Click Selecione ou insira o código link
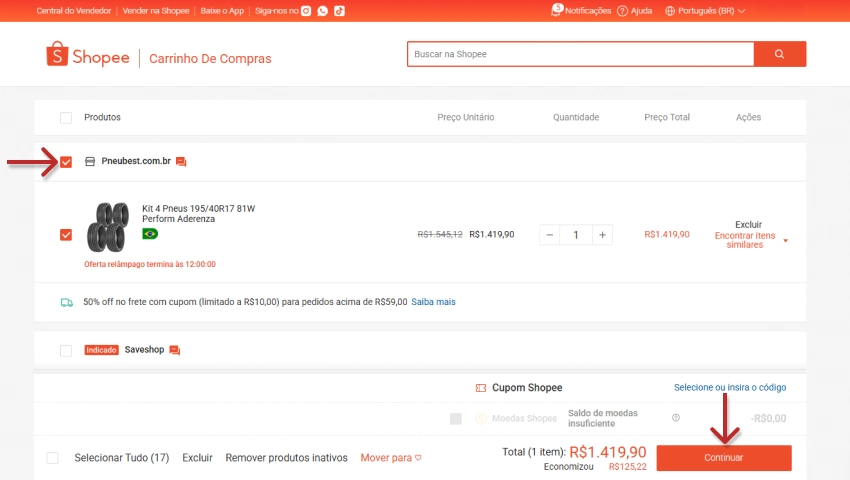Image resolution: width=850 pixels, height=480 pixels. (730, 387)
